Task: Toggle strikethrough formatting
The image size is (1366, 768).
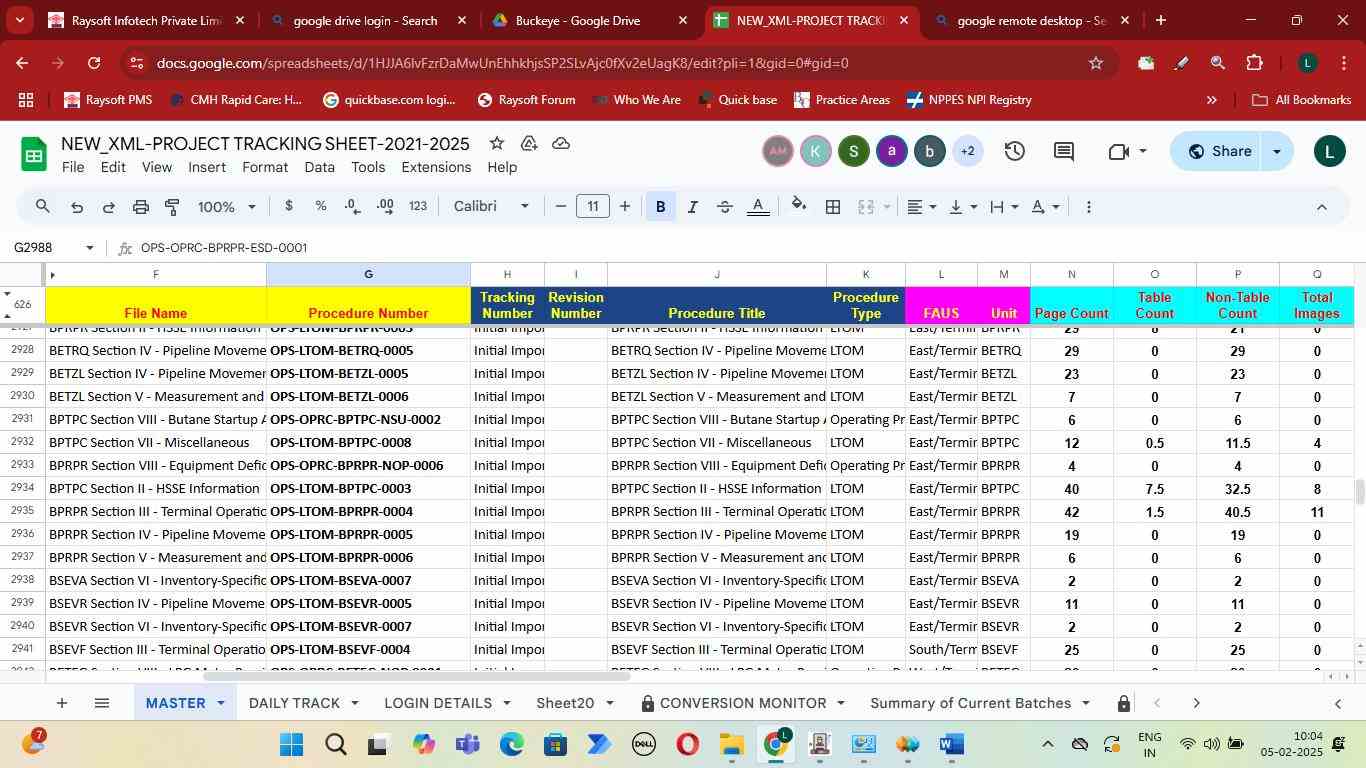Action: pyautogui.click(x=725, y=207)
